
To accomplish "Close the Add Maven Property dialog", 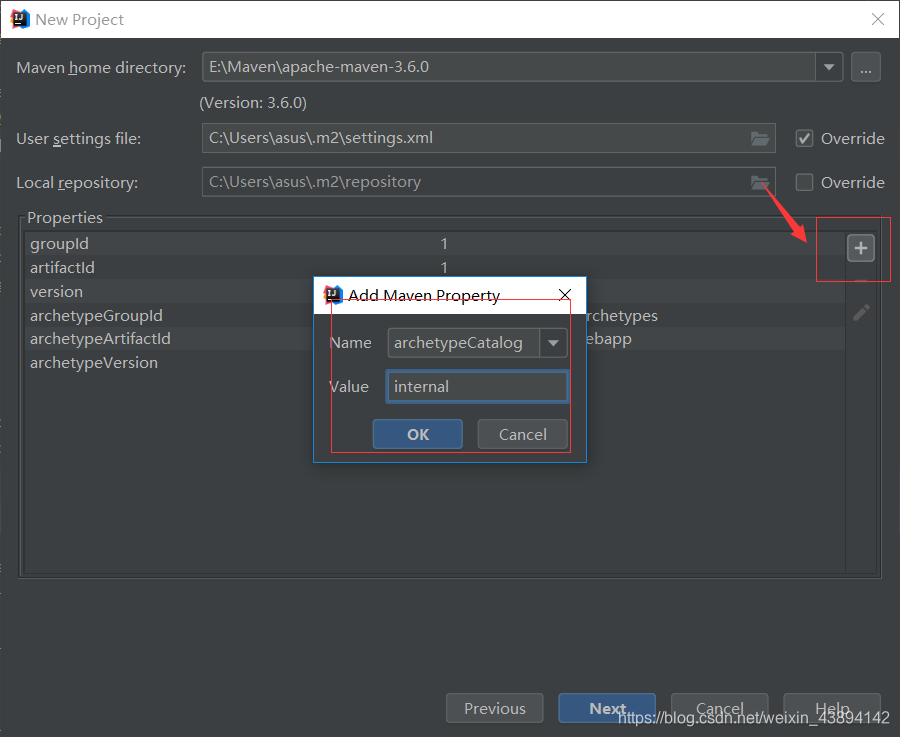I will [x=565, y=295].
